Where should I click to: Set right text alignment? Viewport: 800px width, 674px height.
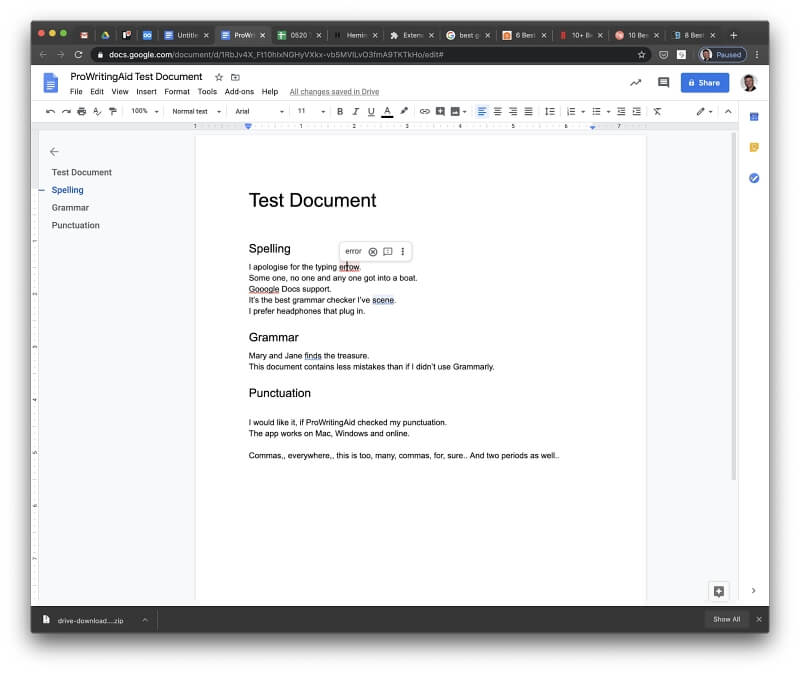(513, 111)
